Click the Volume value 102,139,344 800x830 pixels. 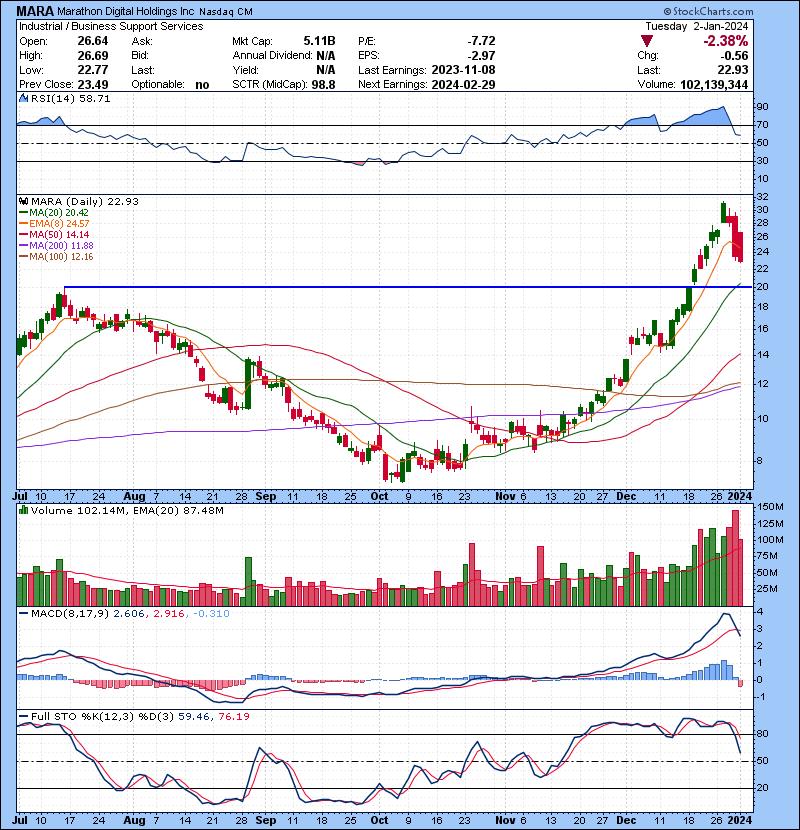pos(714,85)
